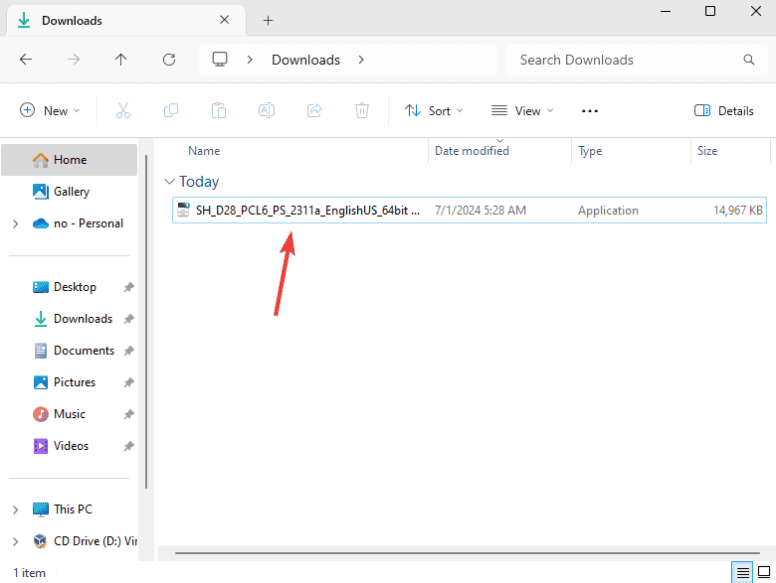The width and height of the screenshot is (776, 583).
Task: Switch to large thumbnails view in status bar
Action: [764, 573]
